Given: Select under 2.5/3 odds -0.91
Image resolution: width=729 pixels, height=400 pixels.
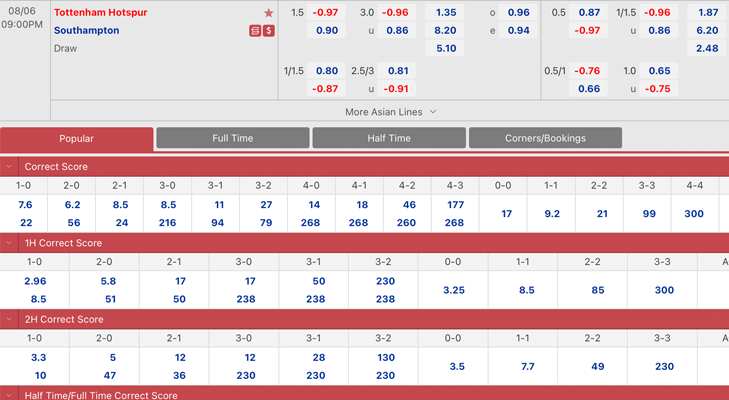Looking at the screenshot, I should [397, 88].
